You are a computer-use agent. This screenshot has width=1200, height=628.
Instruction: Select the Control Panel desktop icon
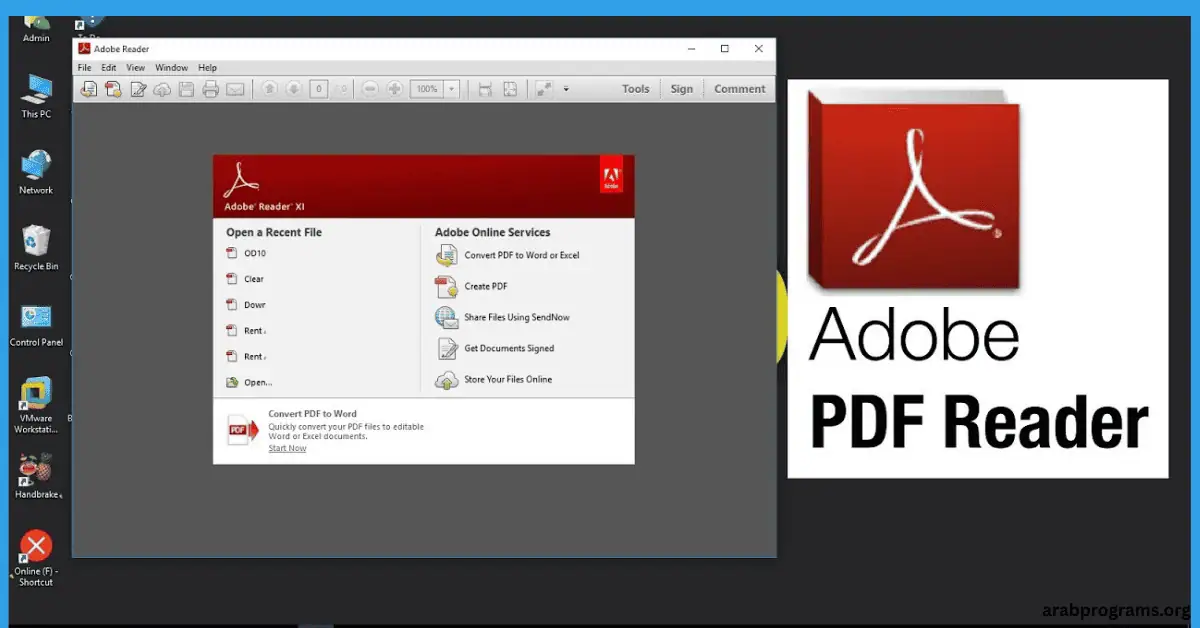[36, 324]
